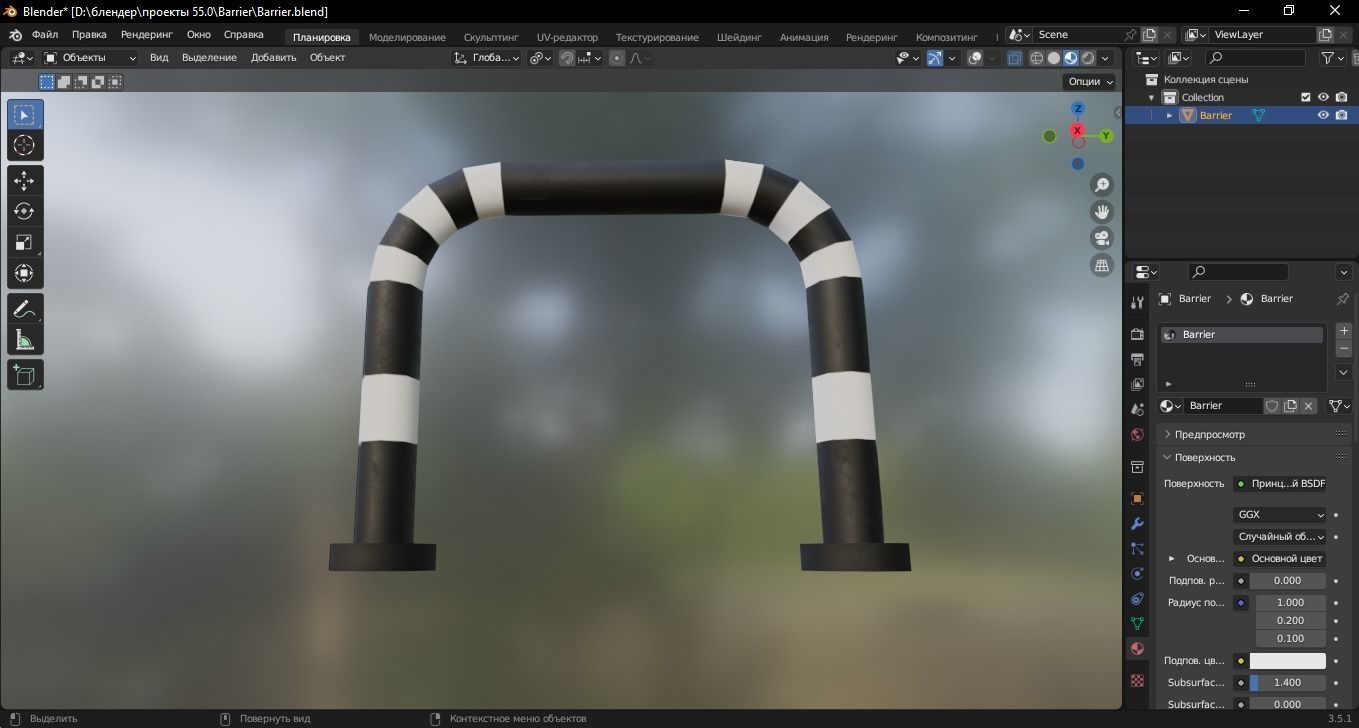Switch to the UV-редактор workspace tab
Image resolution: width=1359 pixels, height=728 pixels.
(567, 37)
